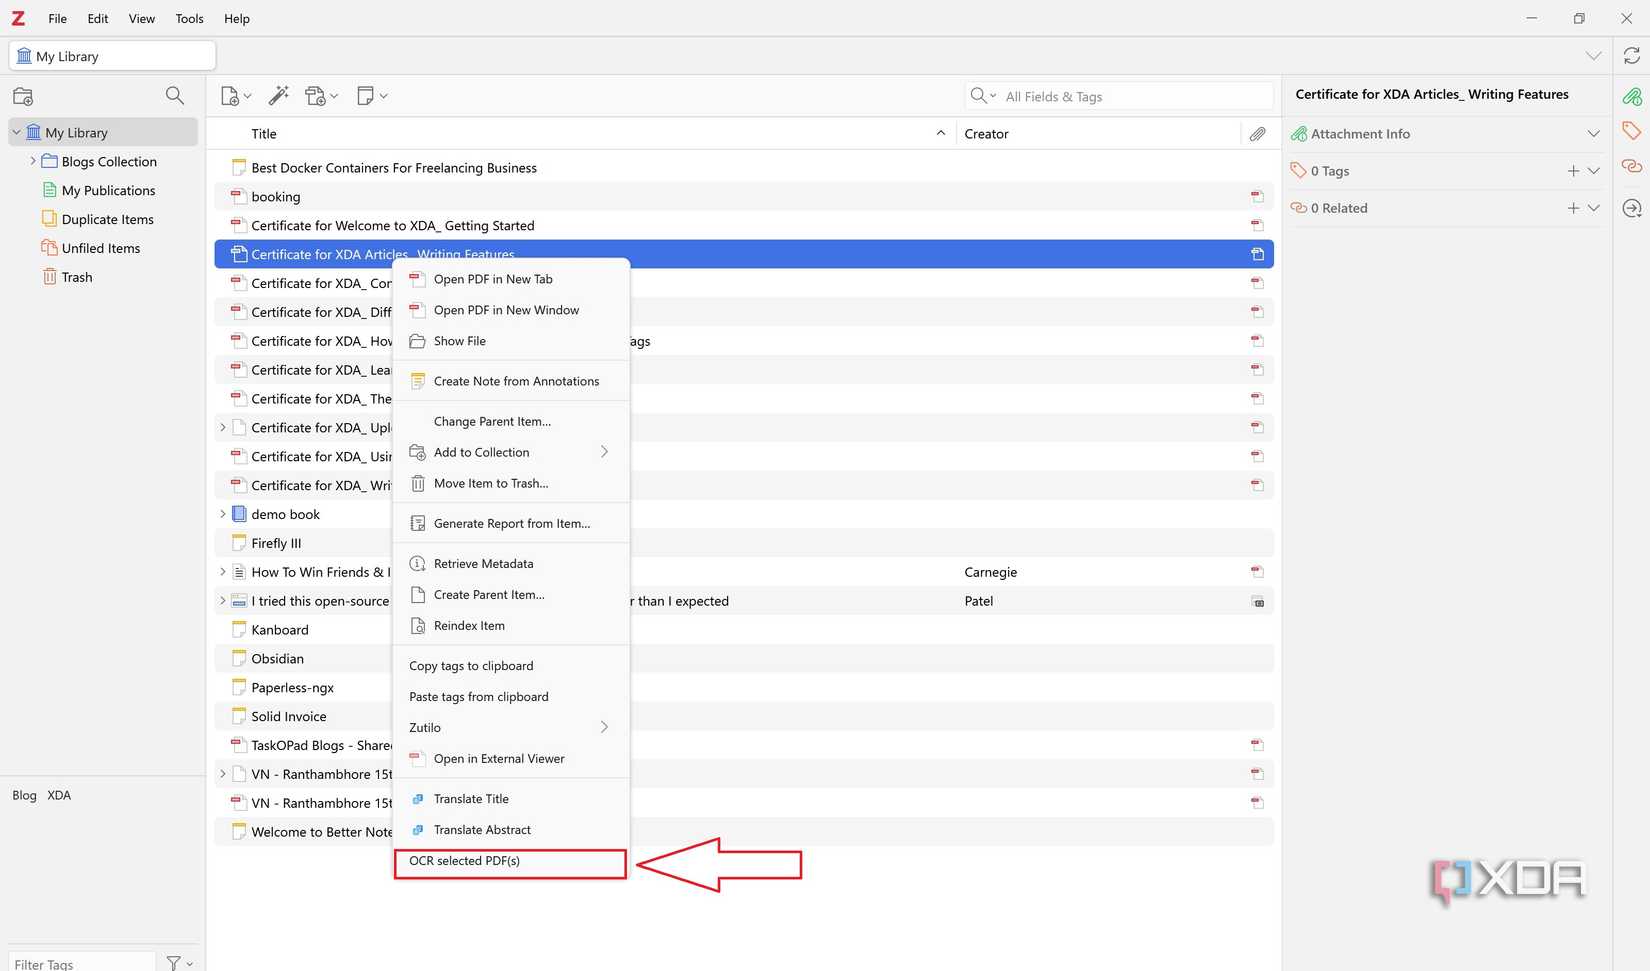Choose OCR selected PDF(s) from context menu
This screenshot has height=971, width=1650.
click(x=511, y=861)
